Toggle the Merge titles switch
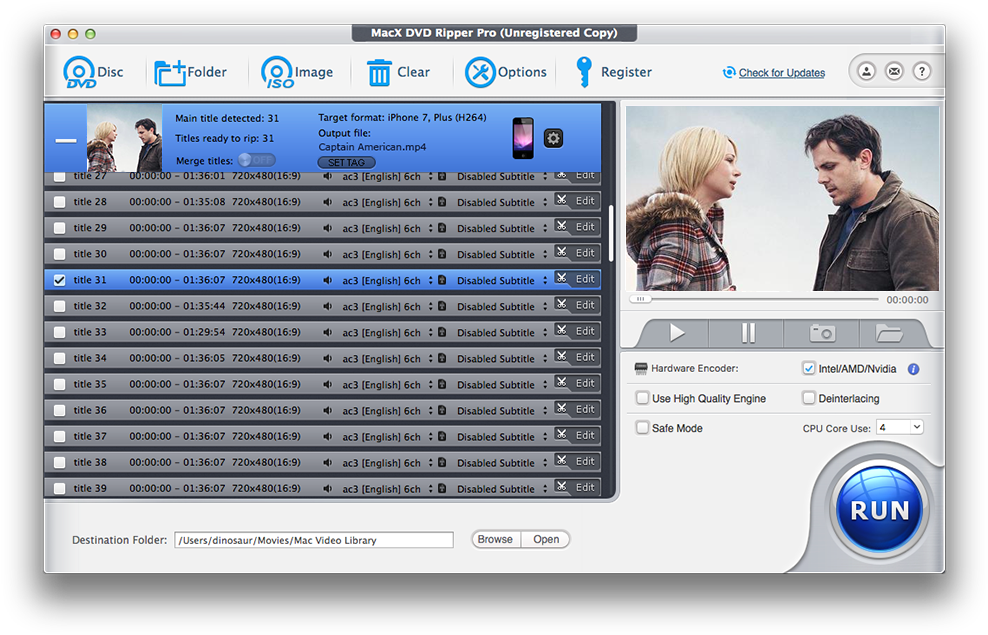988x635 pixels. point(257,159)
